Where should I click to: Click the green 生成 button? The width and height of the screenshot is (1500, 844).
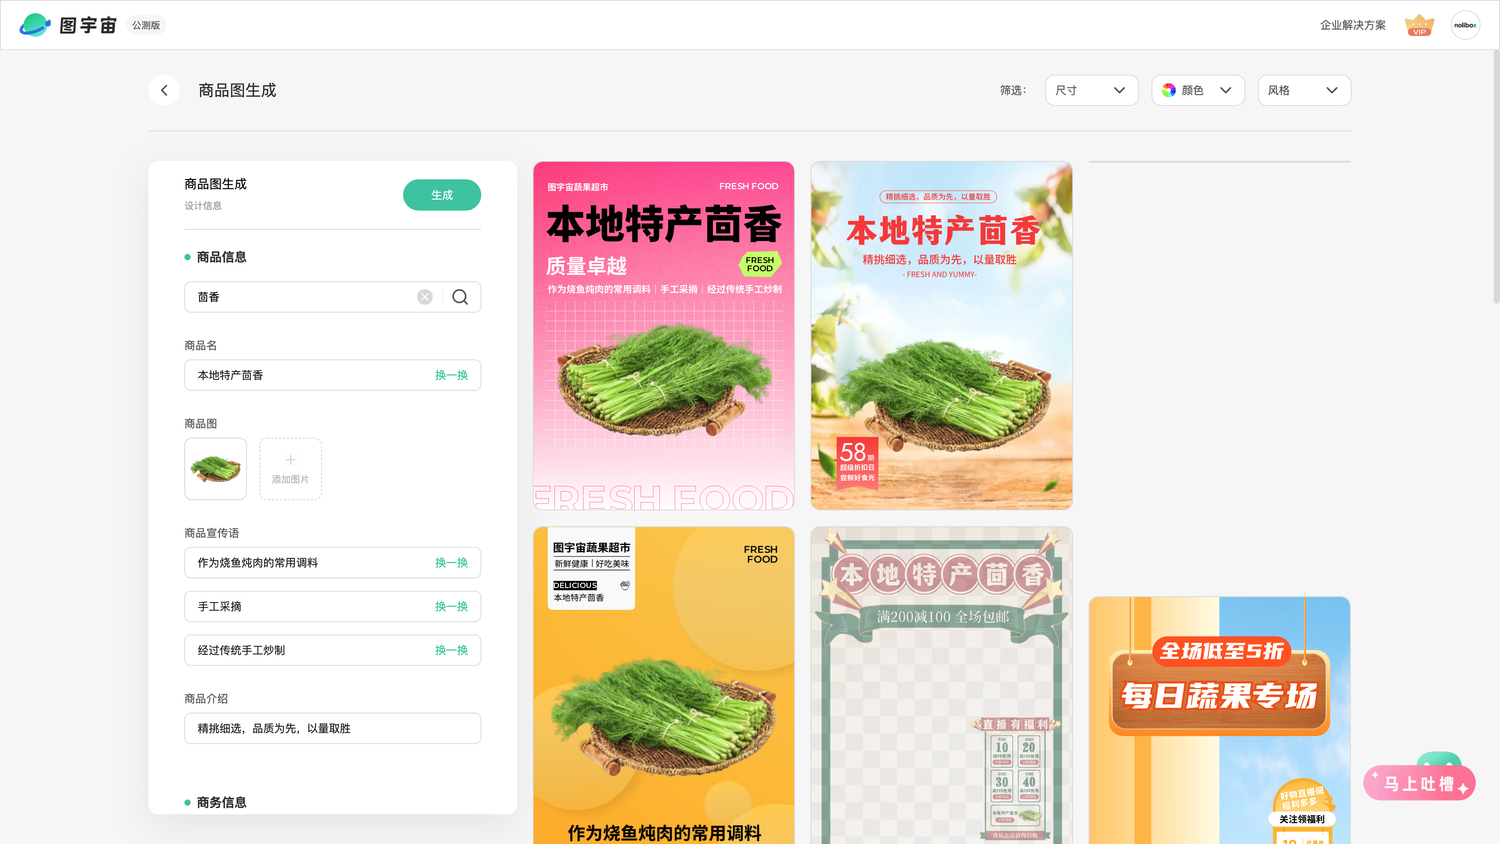pos(442,195)
